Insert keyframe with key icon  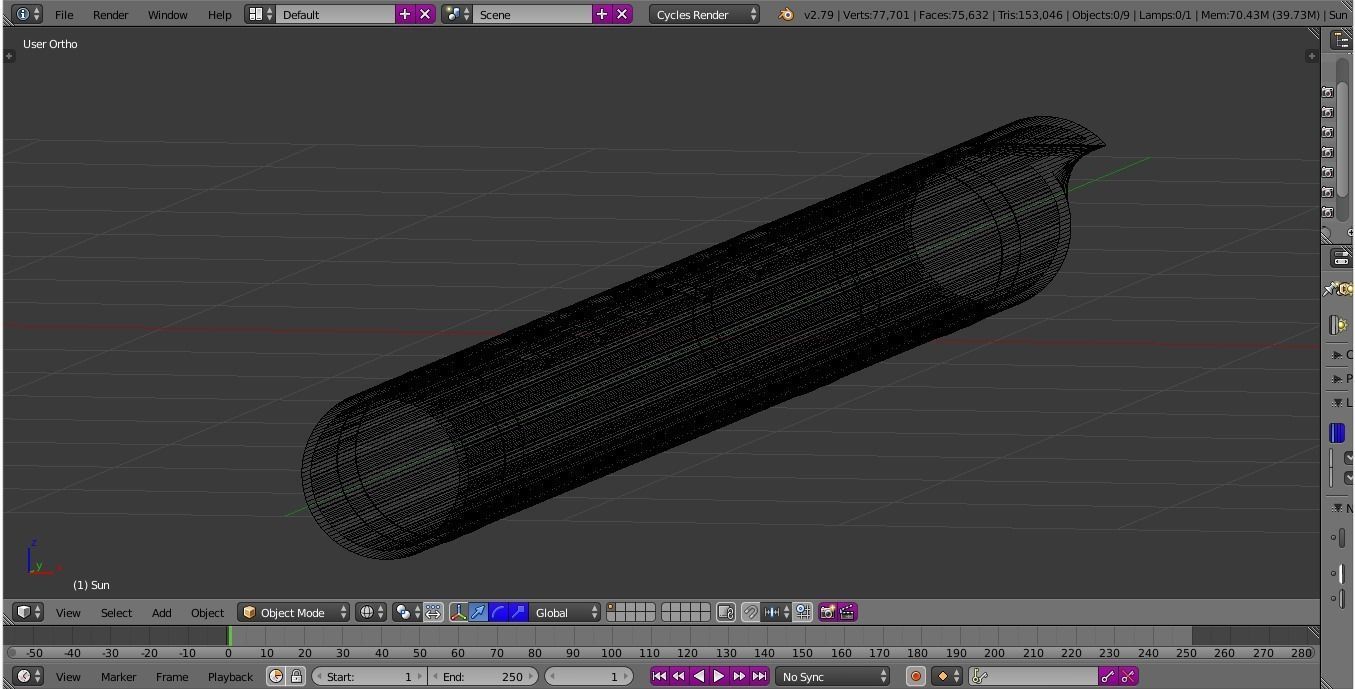1108,676
